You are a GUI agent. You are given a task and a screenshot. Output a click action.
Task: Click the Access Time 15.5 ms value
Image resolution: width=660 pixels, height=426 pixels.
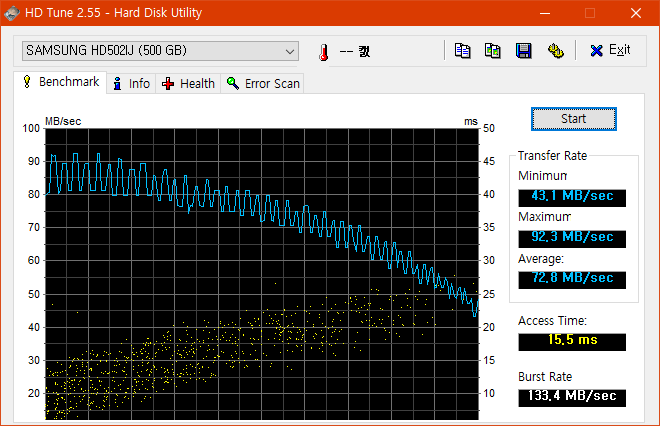(x=572, y=341)
